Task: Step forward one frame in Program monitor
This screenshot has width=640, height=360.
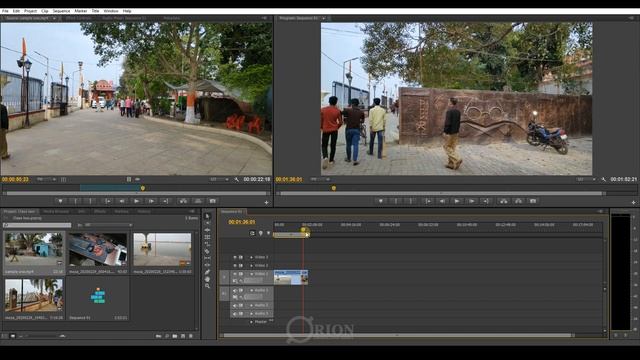Action: coord(471,201)
